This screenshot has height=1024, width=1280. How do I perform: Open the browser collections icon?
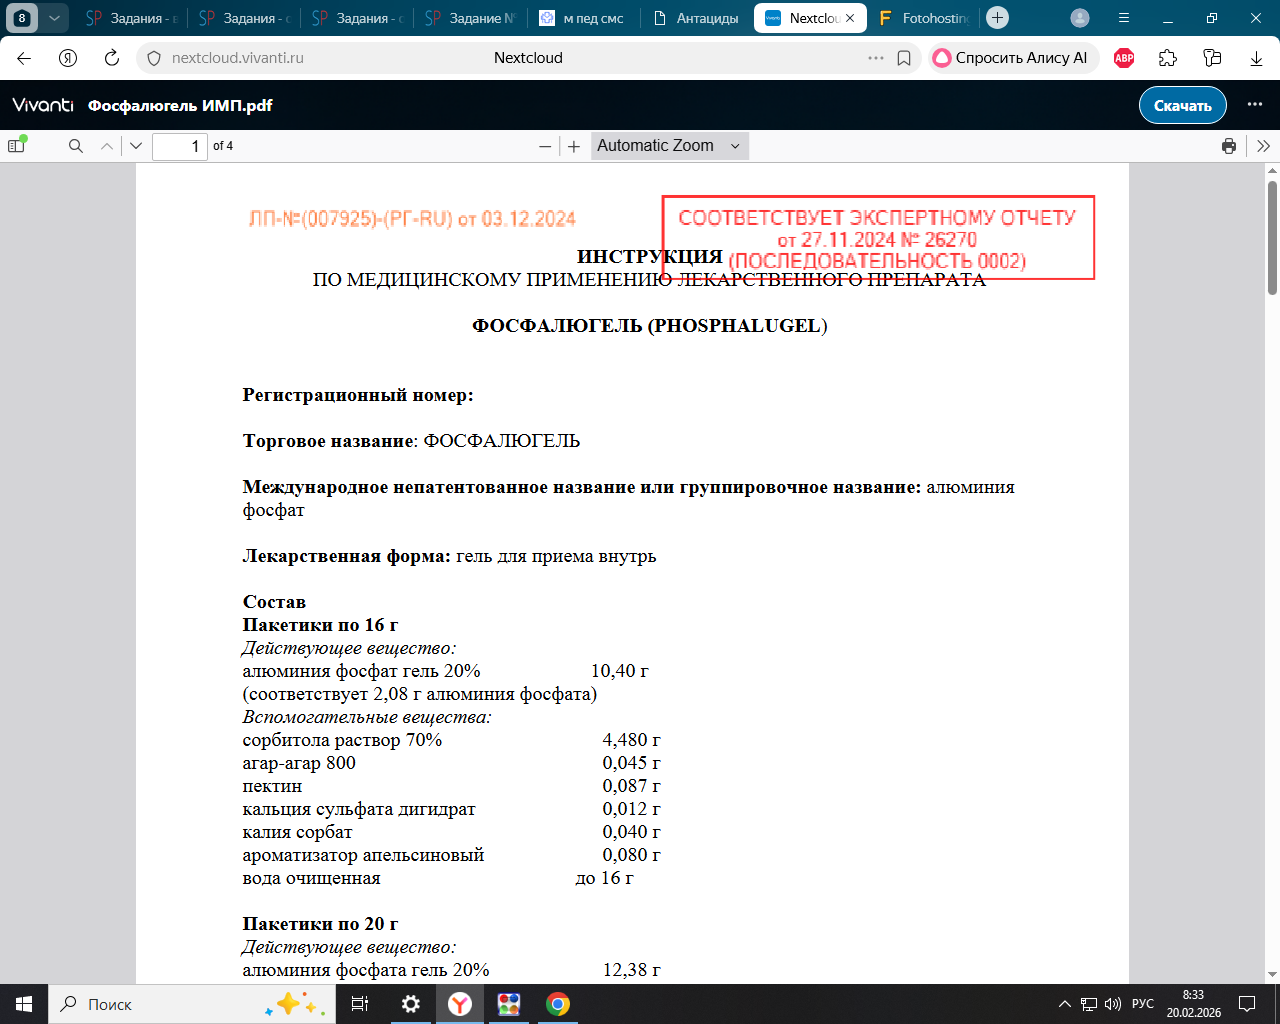pos(1212,58)
